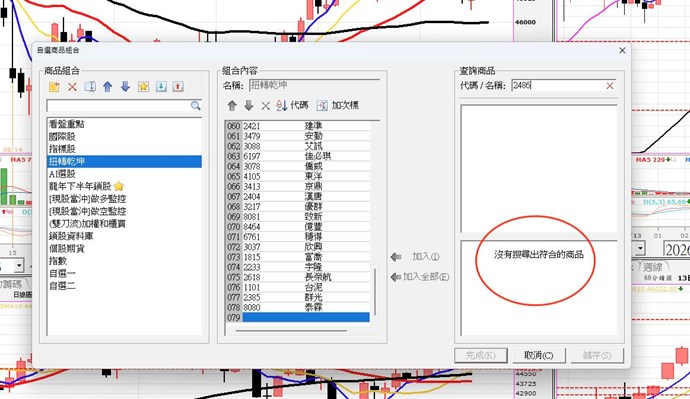Select row 075 長榮航

(x=298, y=277)
